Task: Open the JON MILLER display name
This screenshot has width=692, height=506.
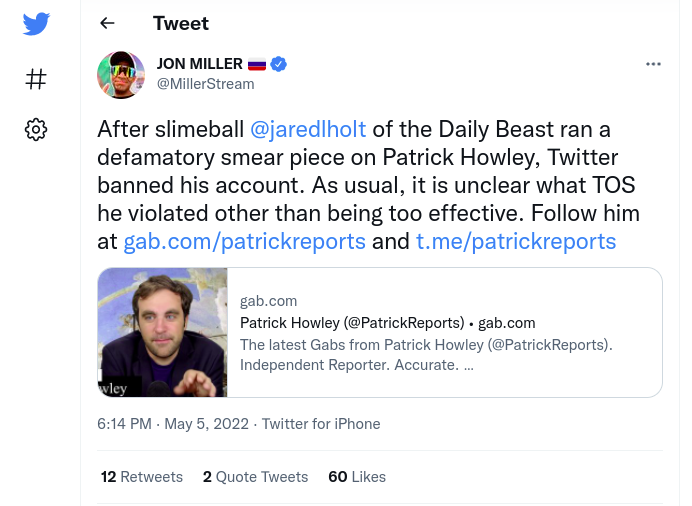Action: (199, 64)
